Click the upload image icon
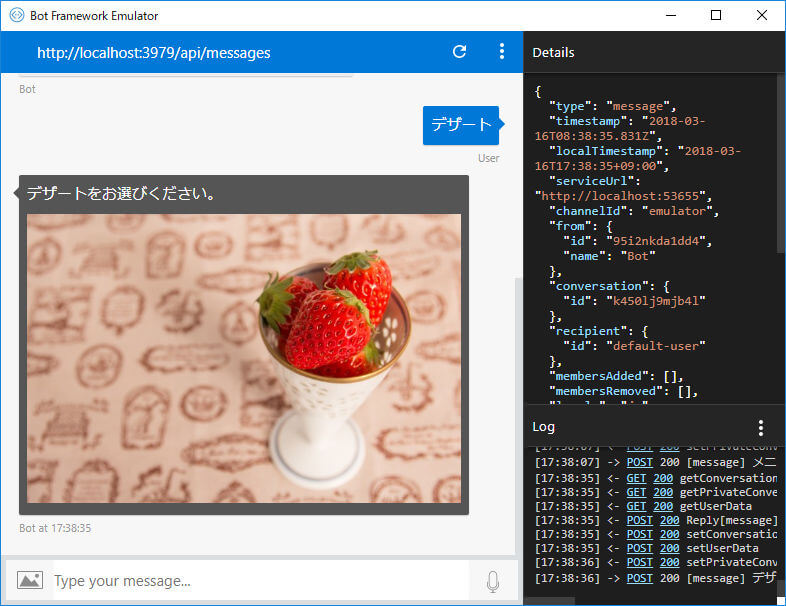Screen dimensions: 786x606 (30, 580)
